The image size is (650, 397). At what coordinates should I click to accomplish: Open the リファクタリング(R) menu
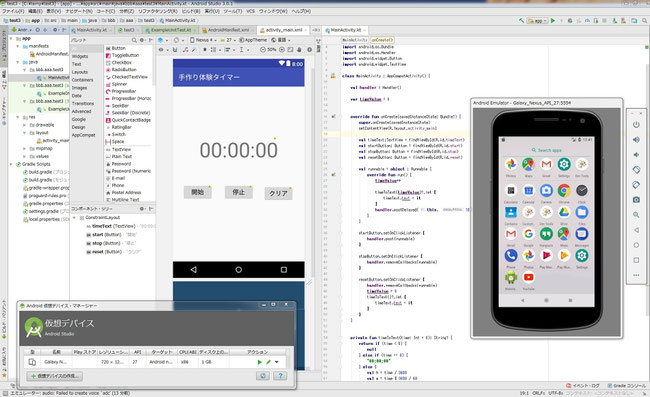158,11
